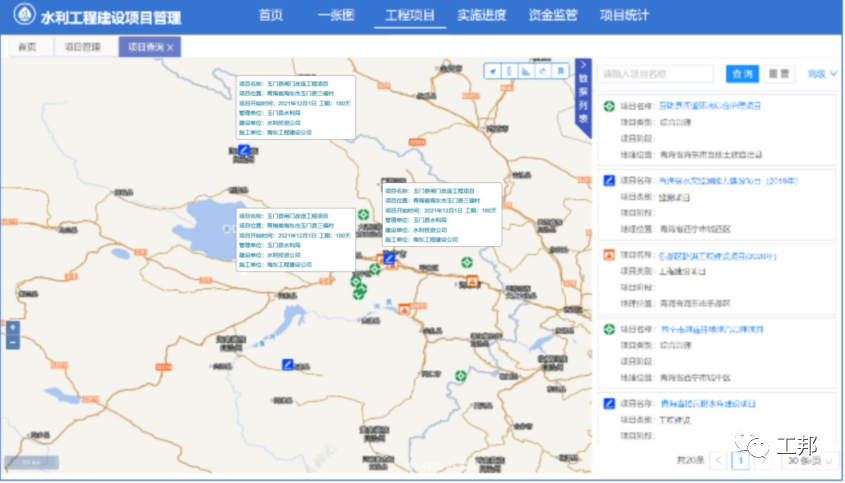Click 项目名称 line in the lower-left popup
Viewport: 845px width, 483px height.
[283, 216]
